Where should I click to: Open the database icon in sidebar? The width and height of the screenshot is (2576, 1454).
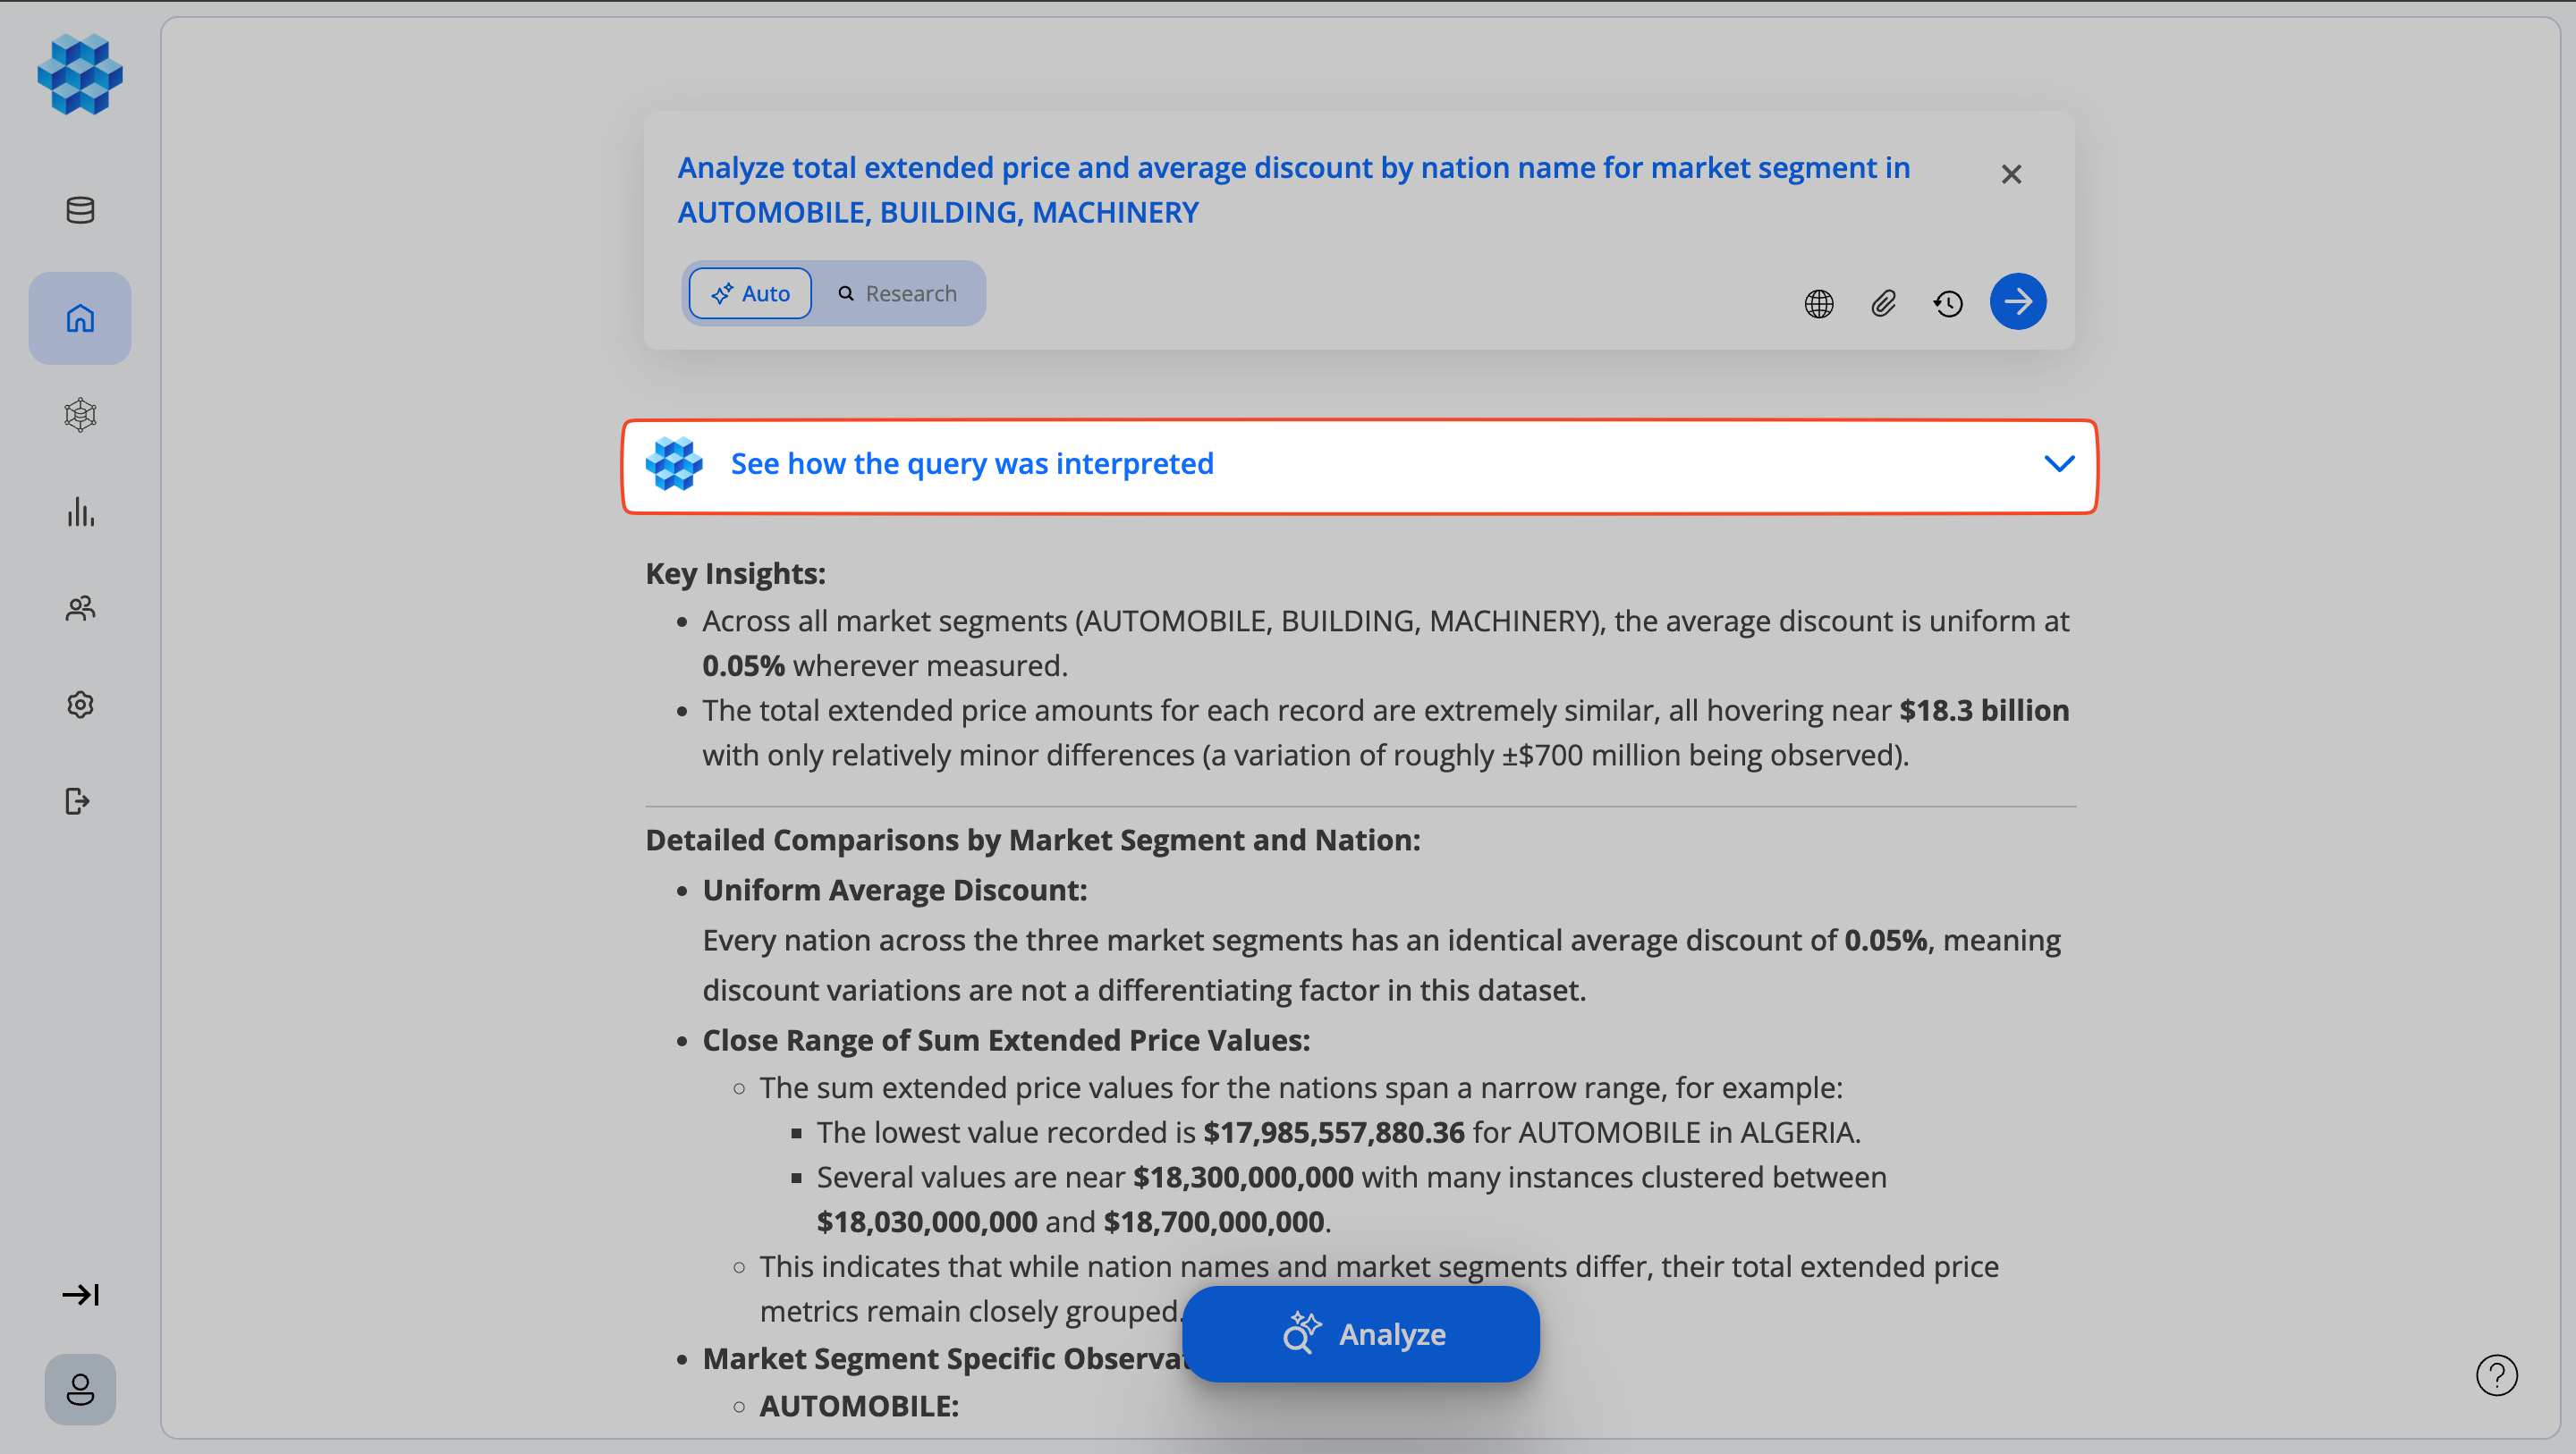click(x=80, y=210)
